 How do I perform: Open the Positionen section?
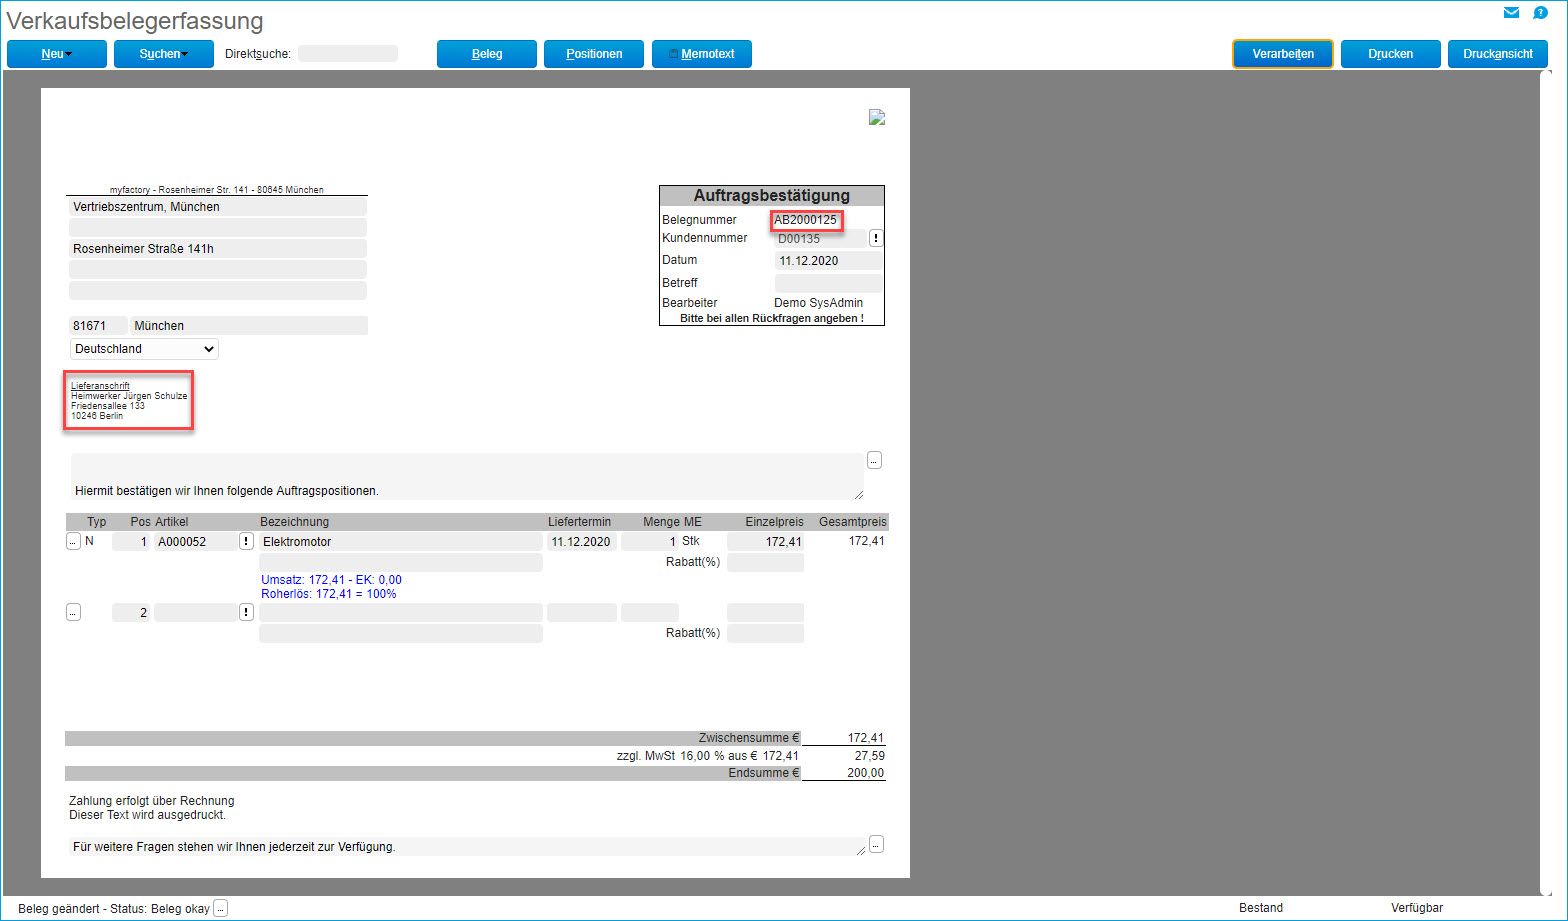(x=594, y=54)
